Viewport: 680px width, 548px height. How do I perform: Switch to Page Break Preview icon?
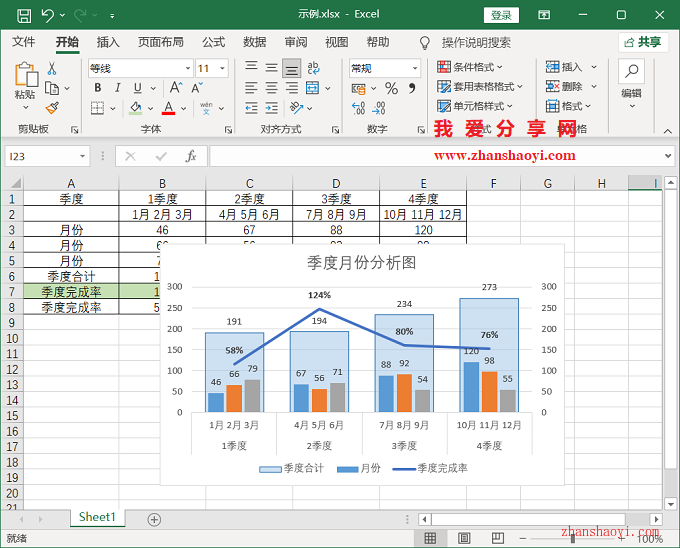tap(498, 538)
